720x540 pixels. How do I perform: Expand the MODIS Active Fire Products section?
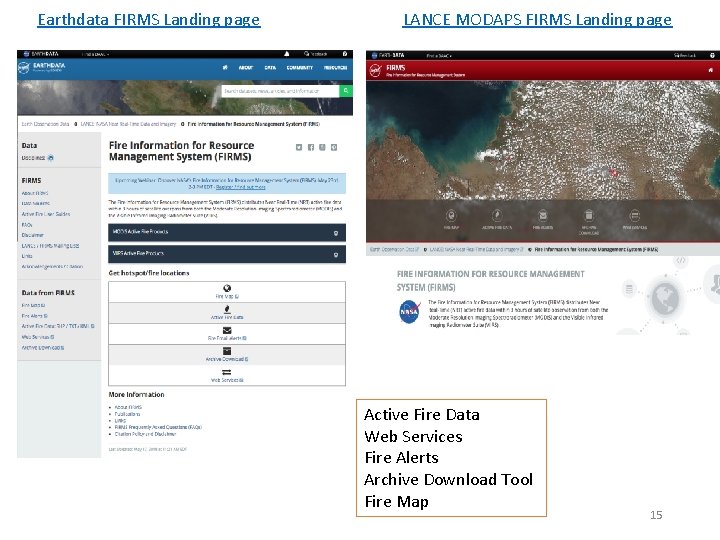pos(227,232)
